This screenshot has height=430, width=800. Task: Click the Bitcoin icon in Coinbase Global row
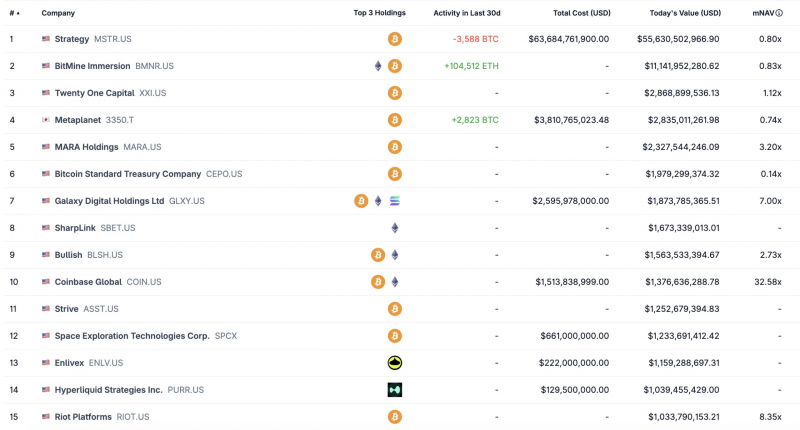[x=378, y=282]
